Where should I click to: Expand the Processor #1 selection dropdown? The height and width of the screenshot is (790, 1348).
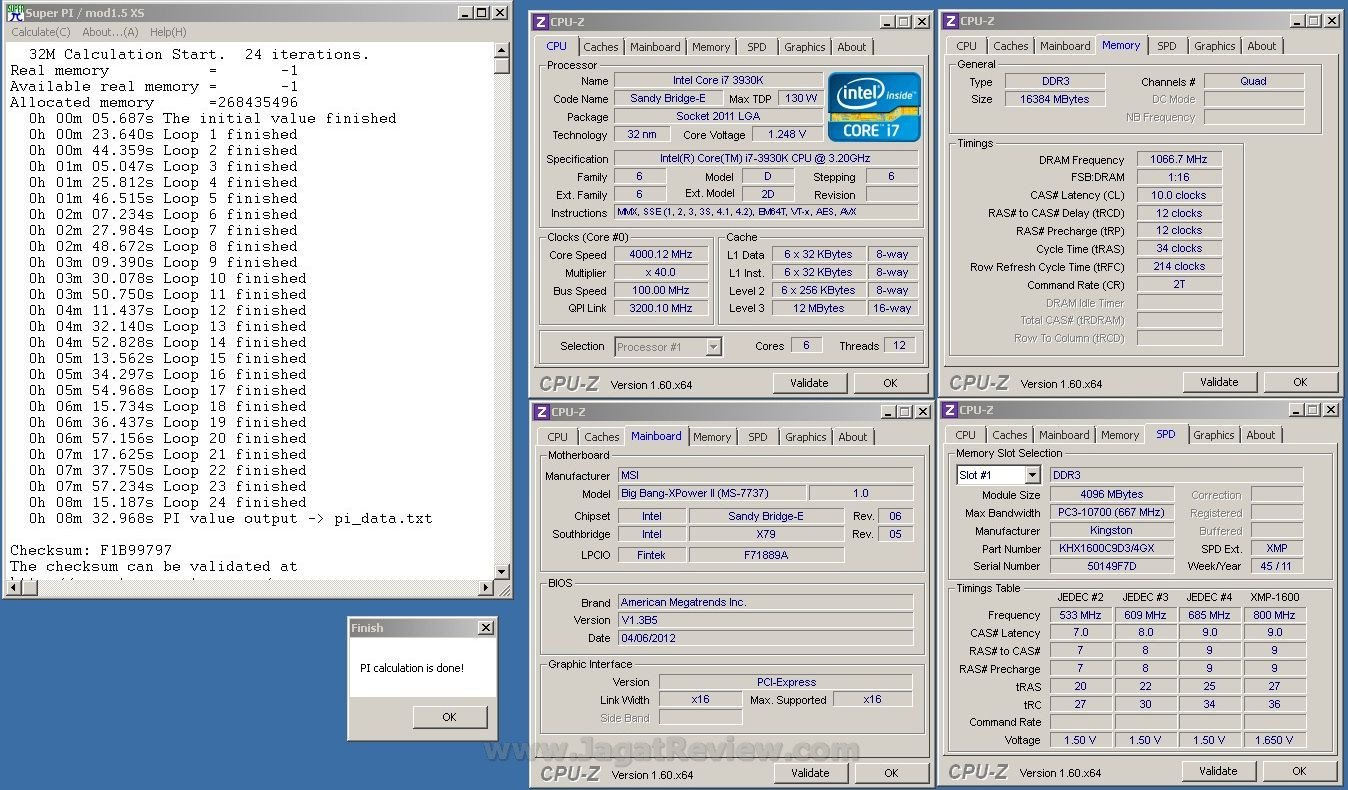point(713,347)
